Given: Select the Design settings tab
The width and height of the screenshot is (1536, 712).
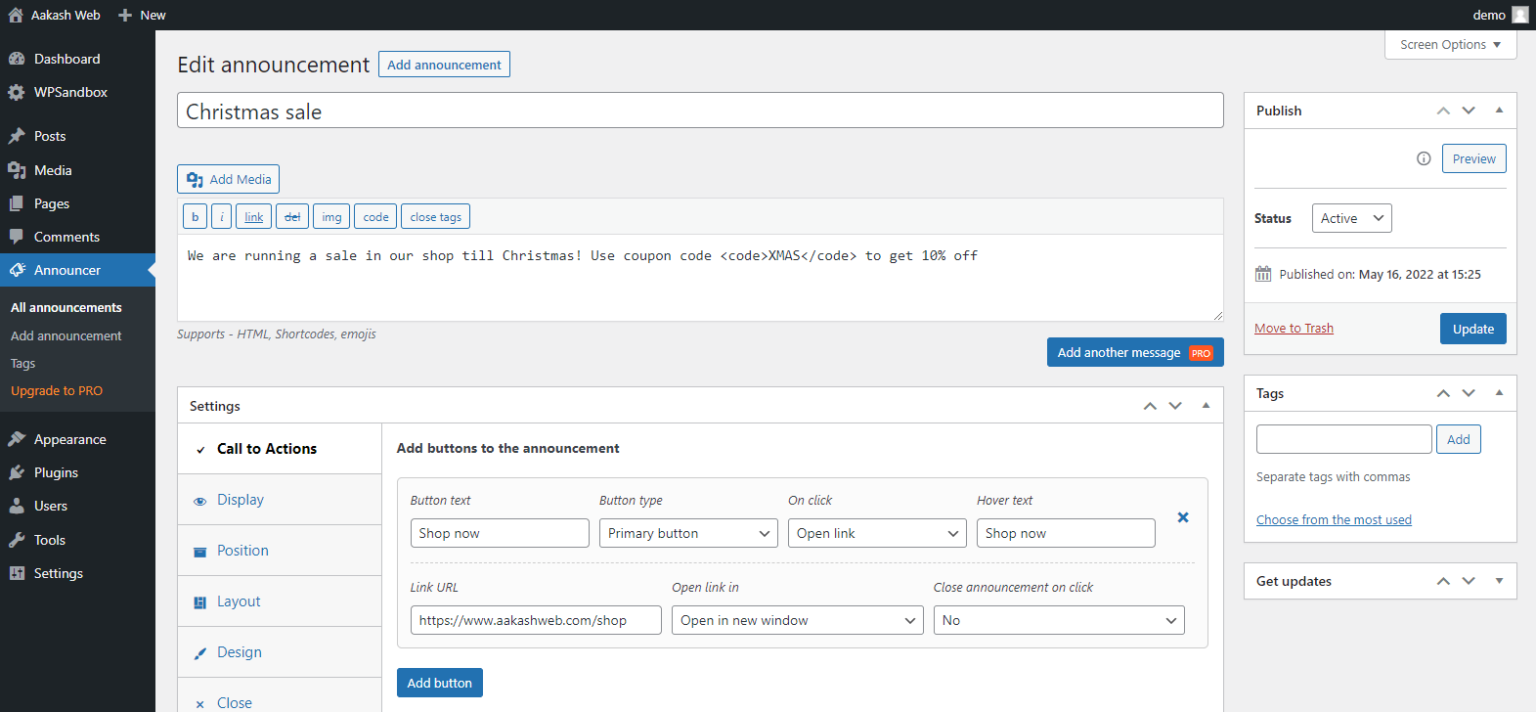Looking at the screenshot, I should pos(239,652).
